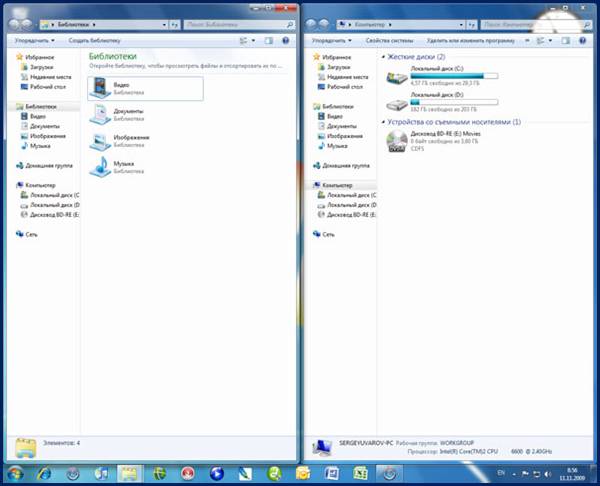The width and height of the screenshot is (600, 486).
Task: Show hidden tray icons arrow
Action: [x=514, y=475]
